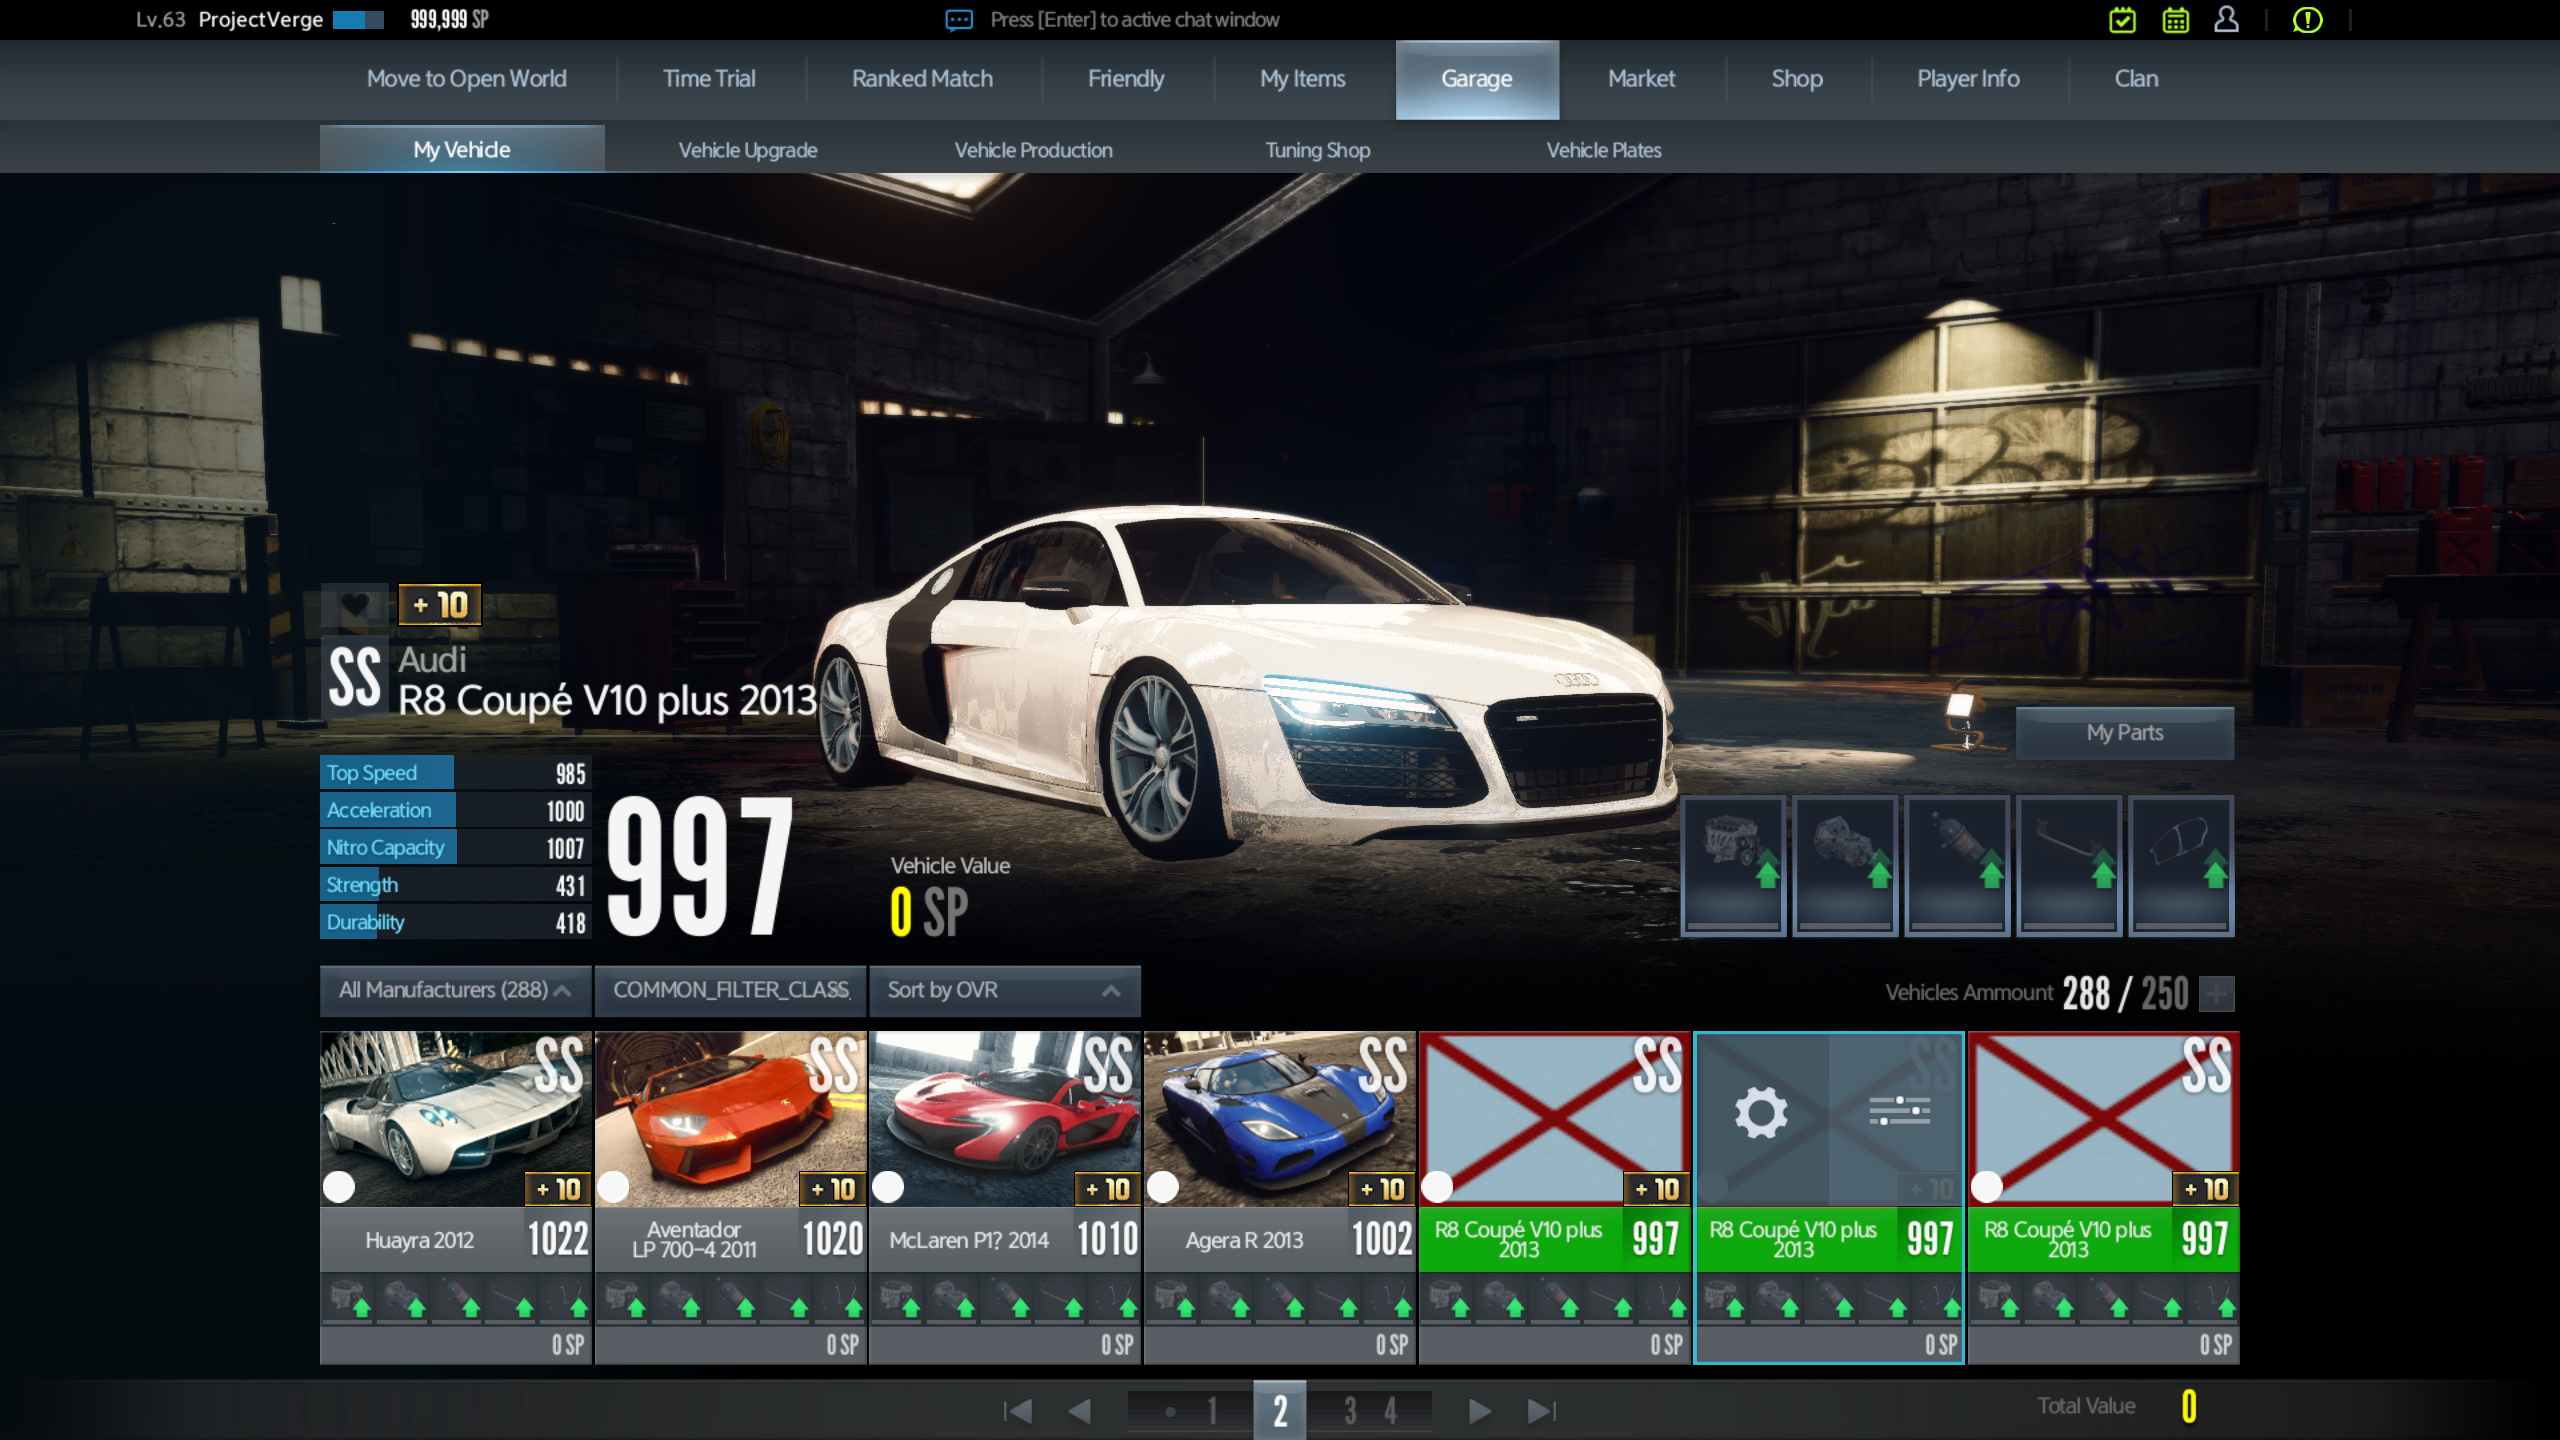
Task: Open the gear settings on selected R8 card
Action: 1761,1112
